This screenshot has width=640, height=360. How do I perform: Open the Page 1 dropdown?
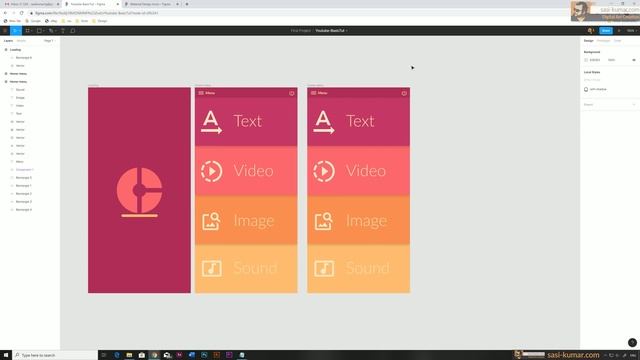coord(49,41)
